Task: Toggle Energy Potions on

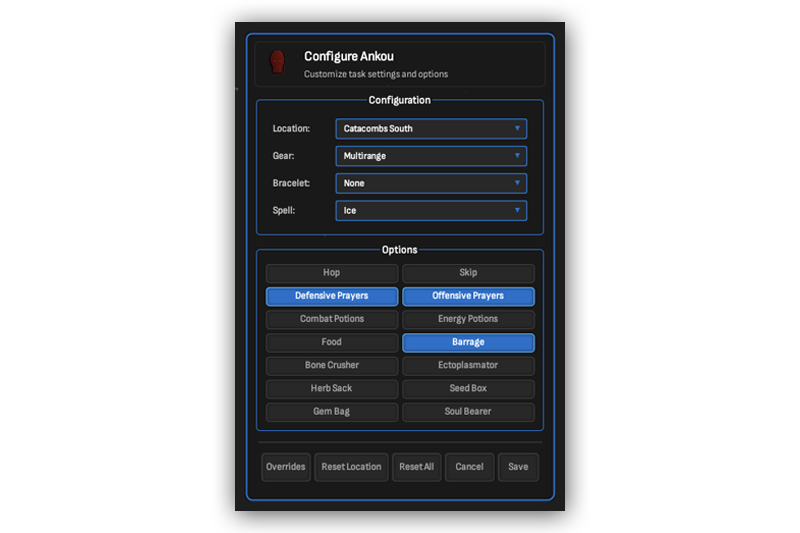Action: click(468, 319)
